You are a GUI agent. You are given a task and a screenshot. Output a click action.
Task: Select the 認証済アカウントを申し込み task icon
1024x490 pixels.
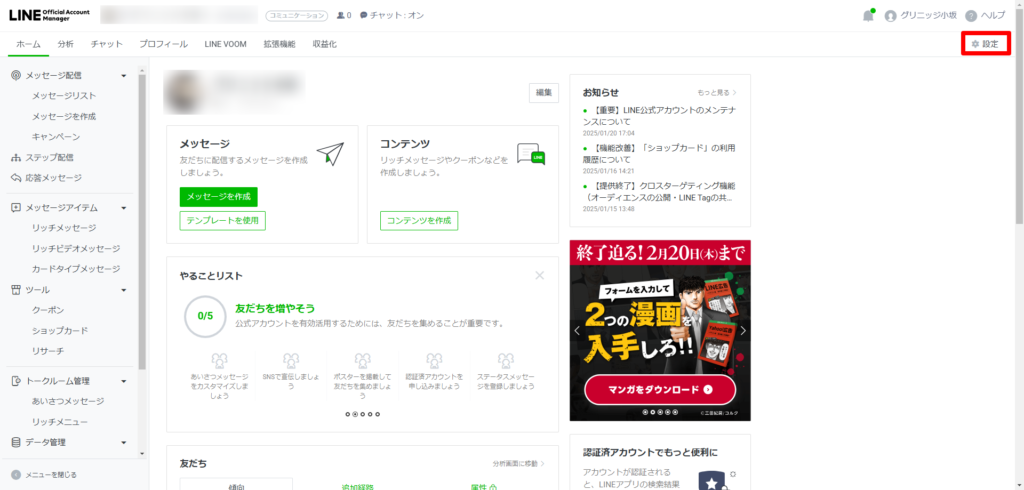[434, 361]
